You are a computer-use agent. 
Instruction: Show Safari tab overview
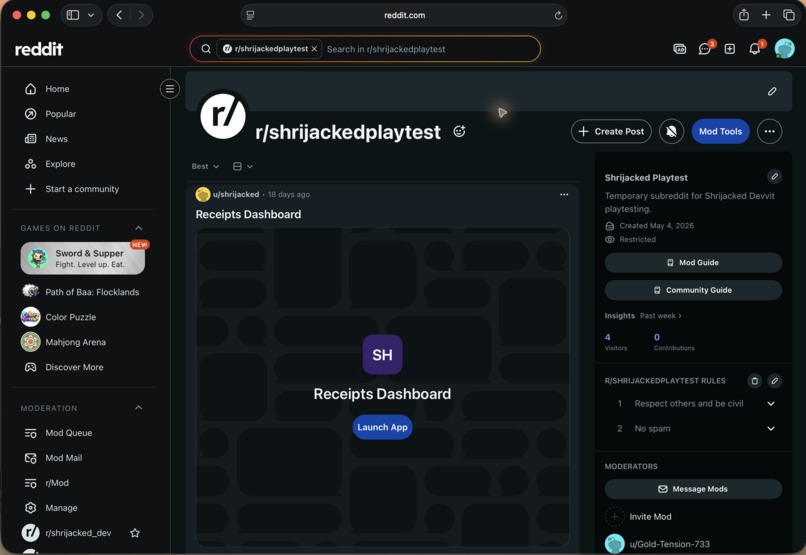point(789,15)
